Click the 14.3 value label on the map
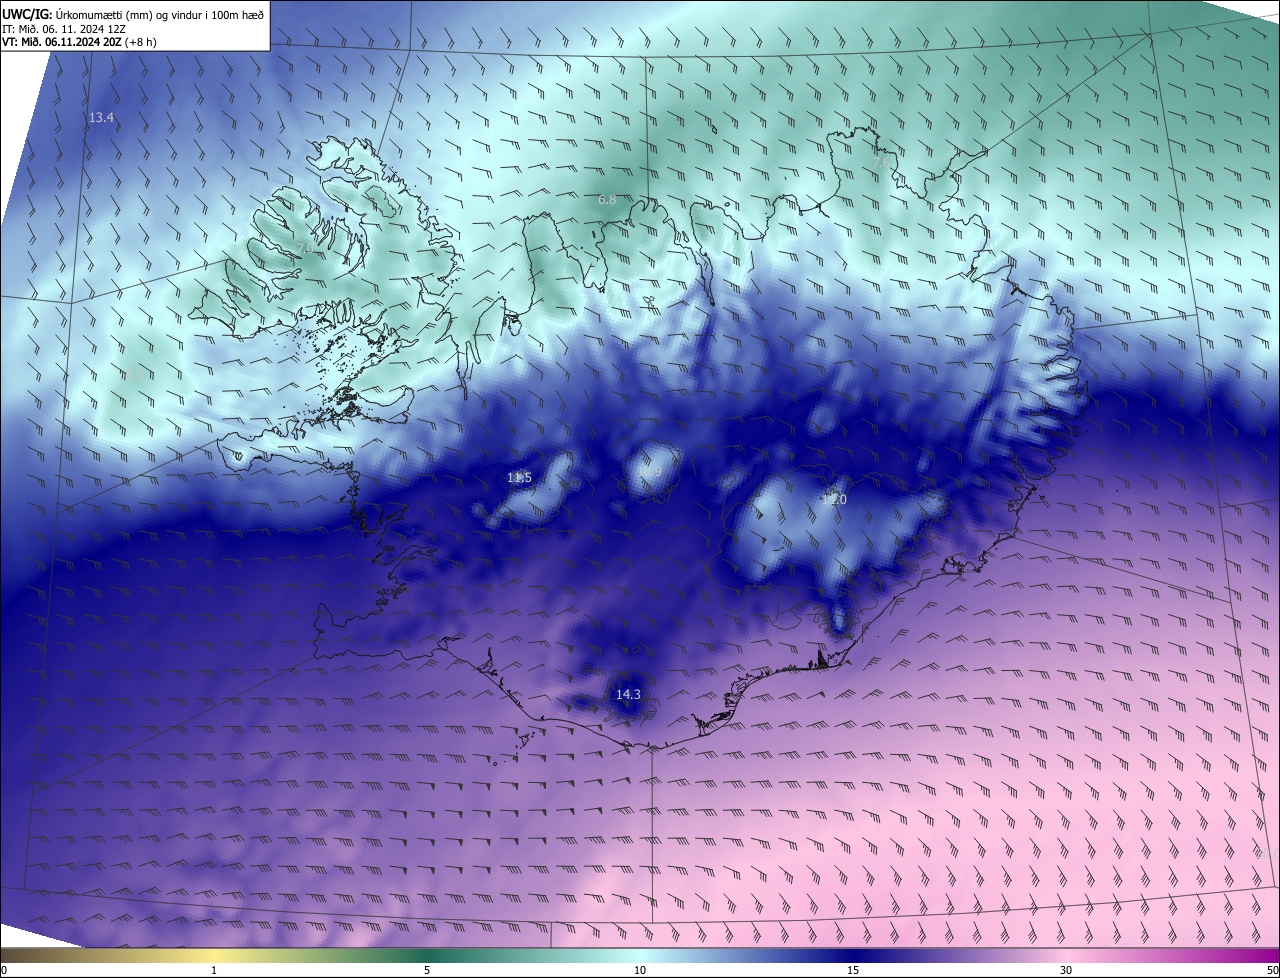The width and height of the screenshot is (1280, 978). [x=627, y=694]
